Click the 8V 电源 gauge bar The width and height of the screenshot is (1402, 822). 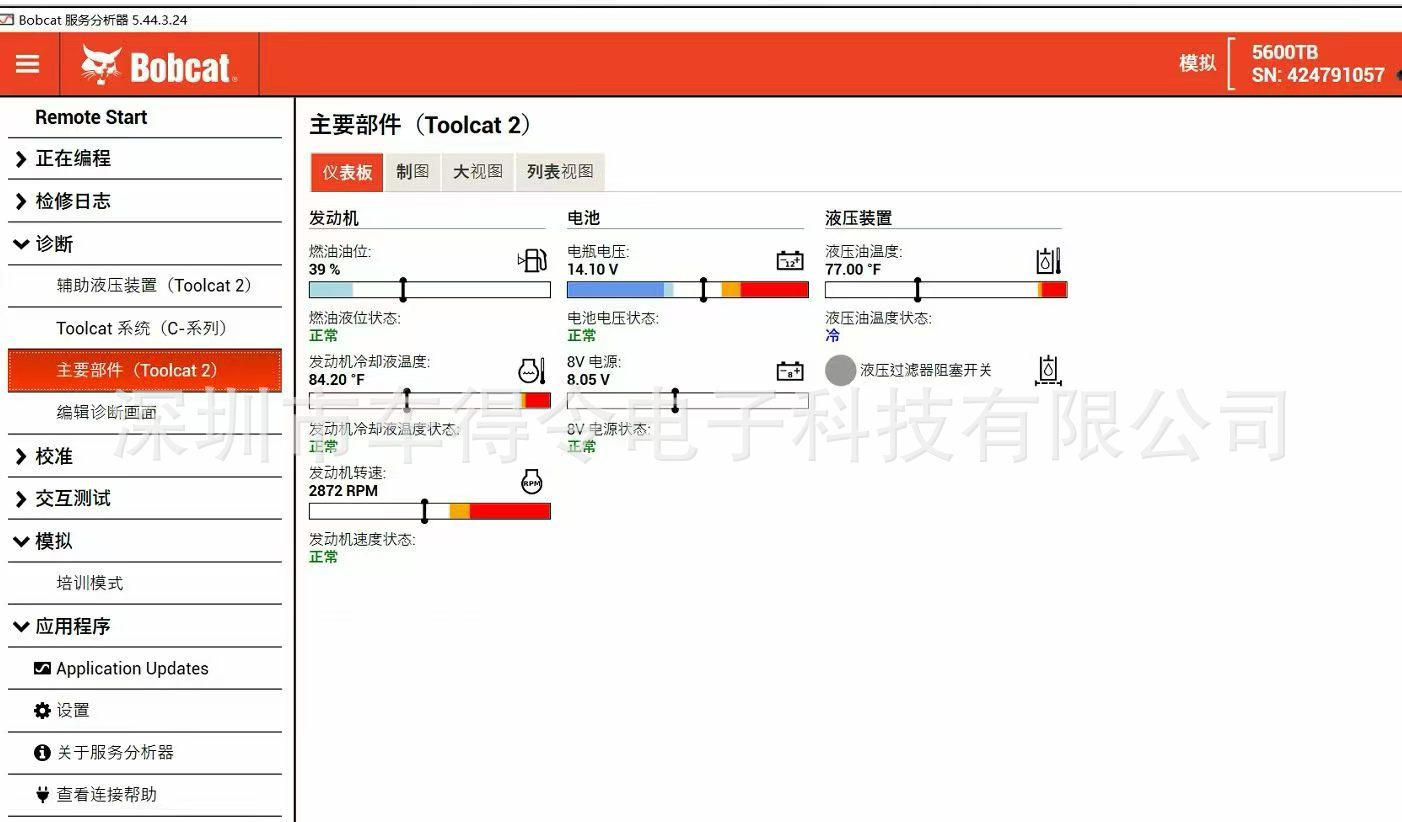point(688,400)
